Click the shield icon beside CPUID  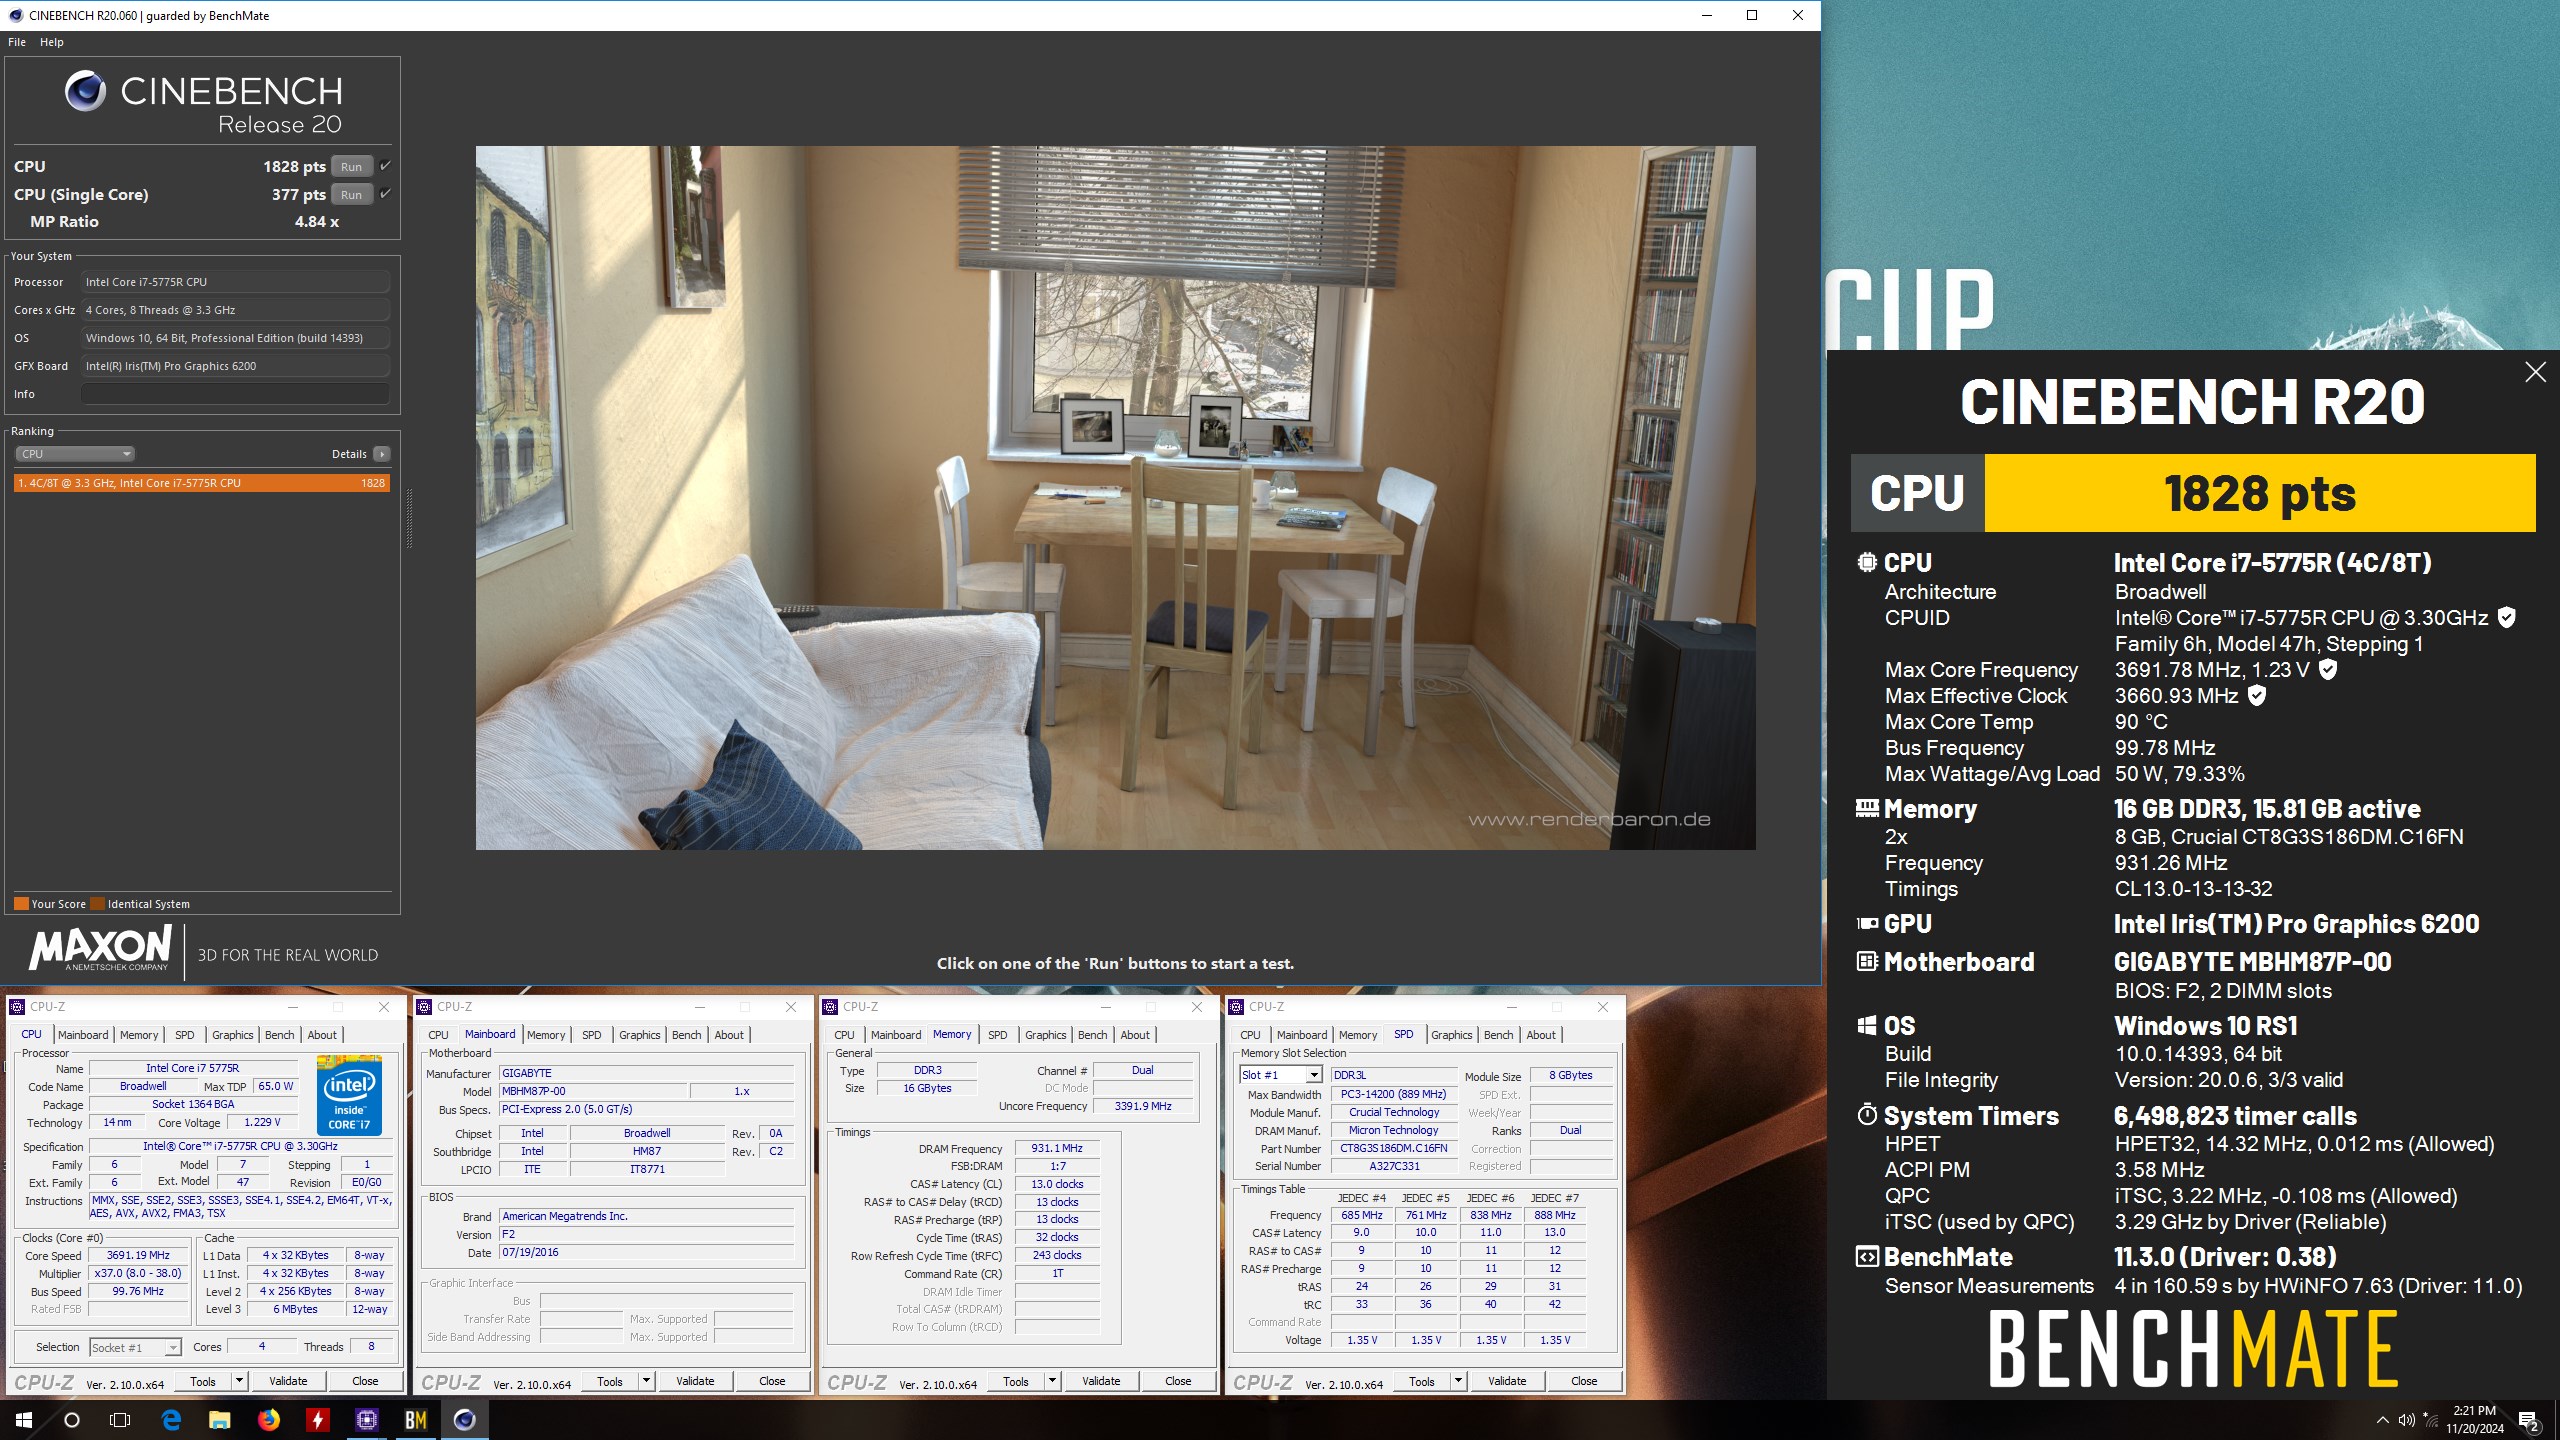(x=2506, y=618)
